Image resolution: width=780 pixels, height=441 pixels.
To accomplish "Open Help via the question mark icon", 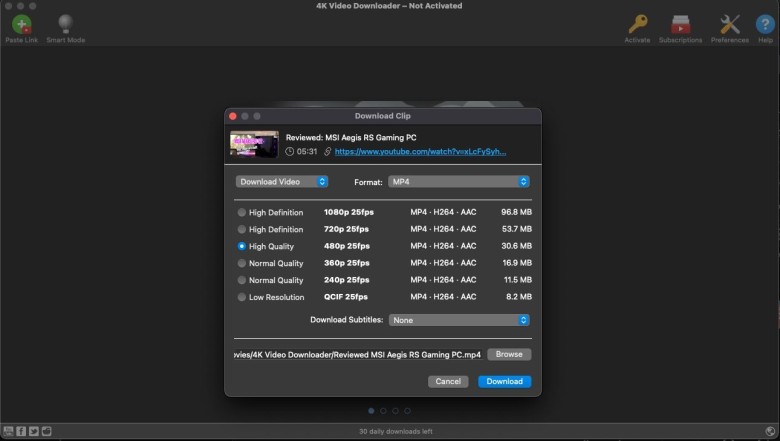I will pos(765,24).
